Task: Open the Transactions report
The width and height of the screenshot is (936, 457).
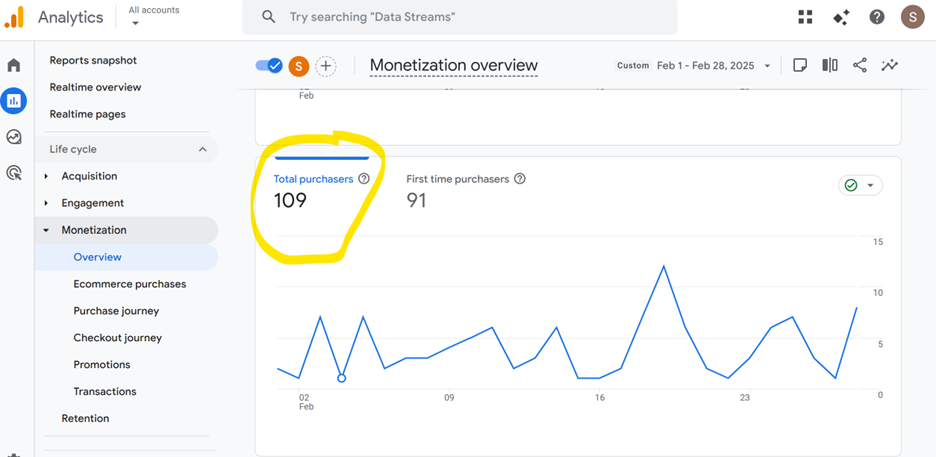Action: [x=104, y=392]
